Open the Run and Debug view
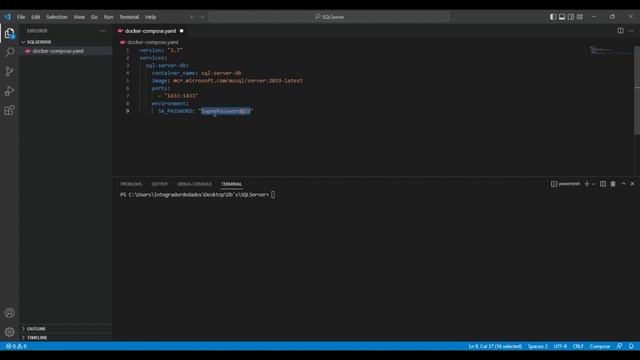 point(9,91)
